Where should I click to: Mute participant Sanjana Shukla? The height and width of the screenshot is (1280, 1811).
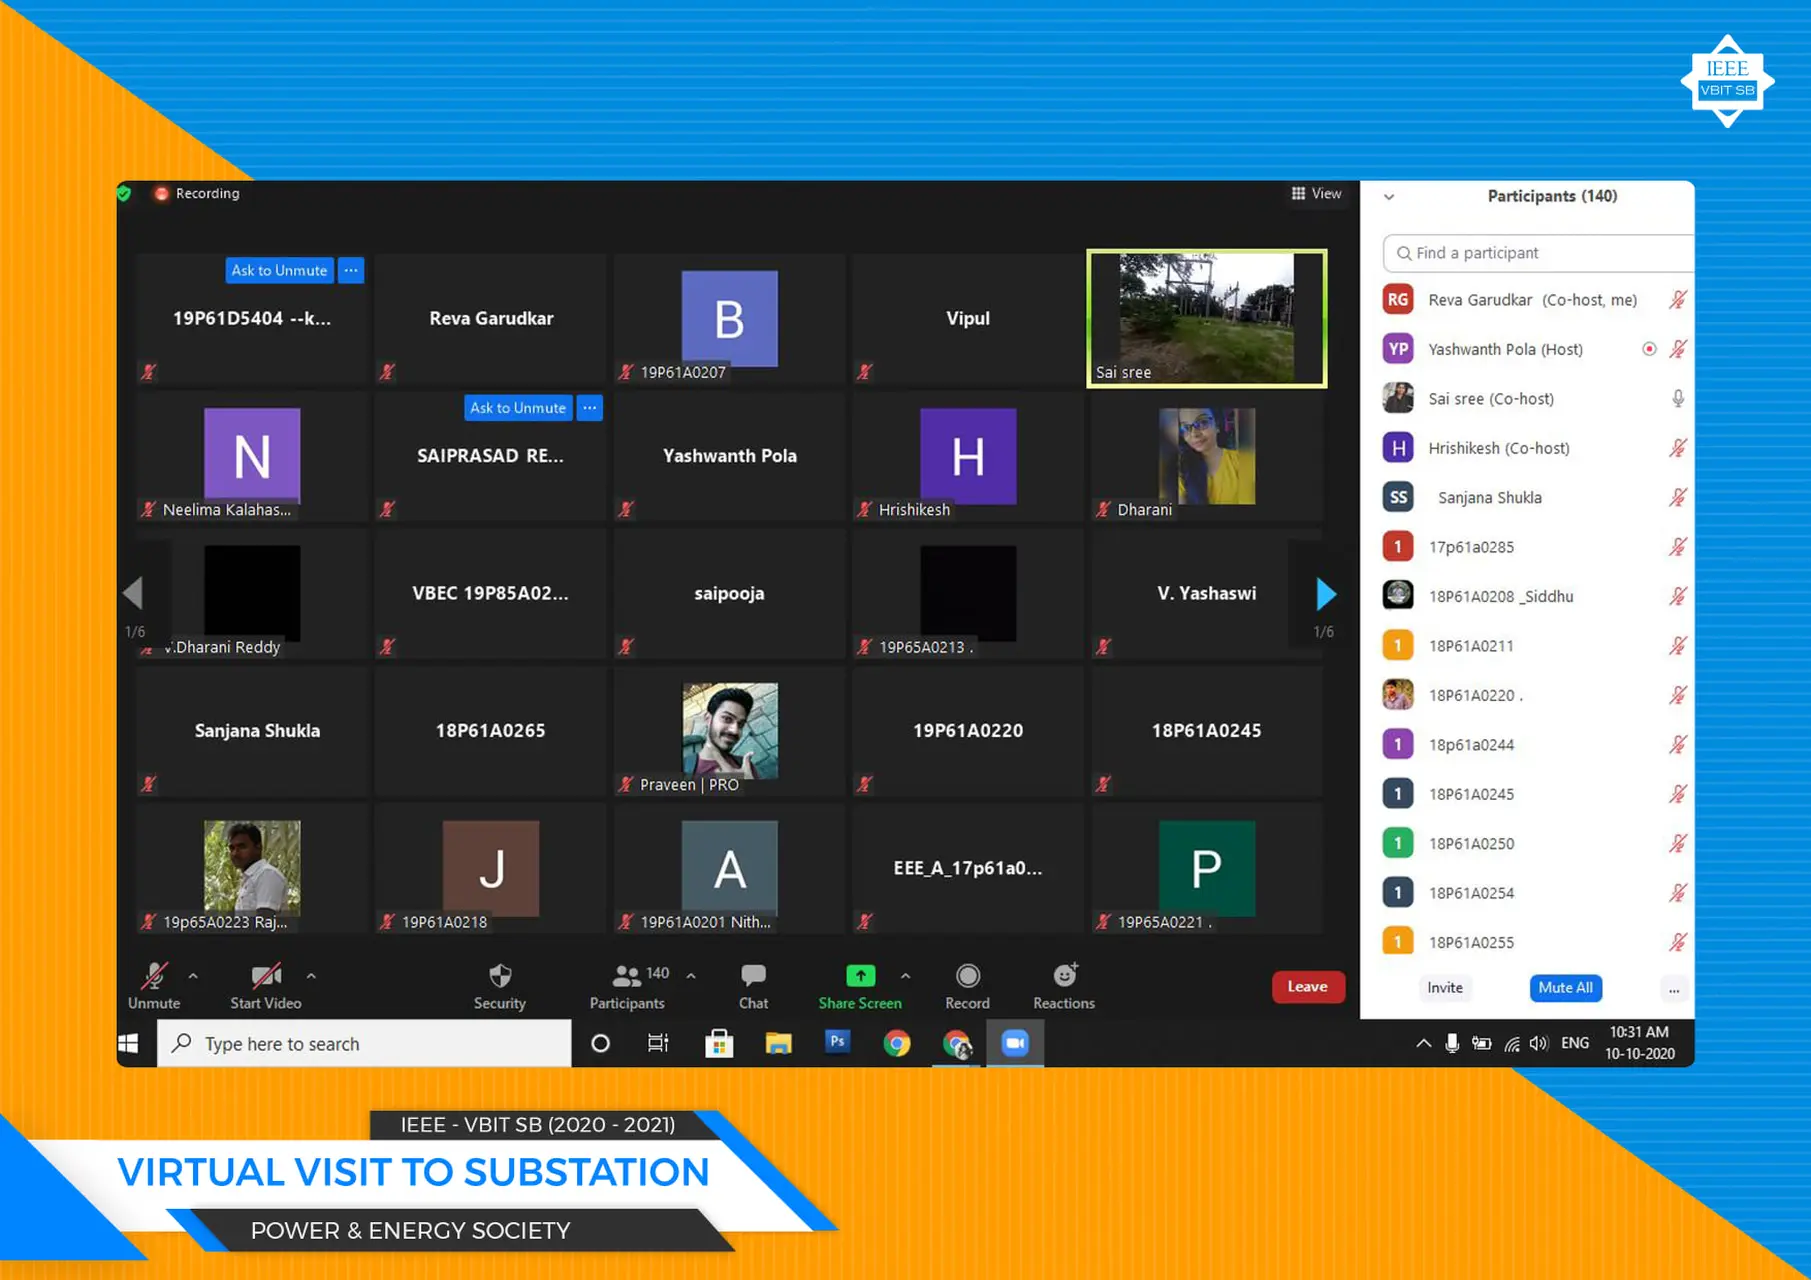click(x=1679, y=497)
